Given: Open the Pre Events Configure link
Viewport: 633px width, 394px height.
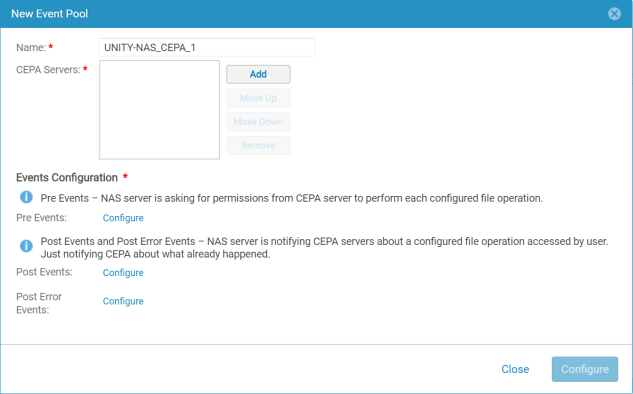Looking at the screenshot, I should click(x=123, y=218).
